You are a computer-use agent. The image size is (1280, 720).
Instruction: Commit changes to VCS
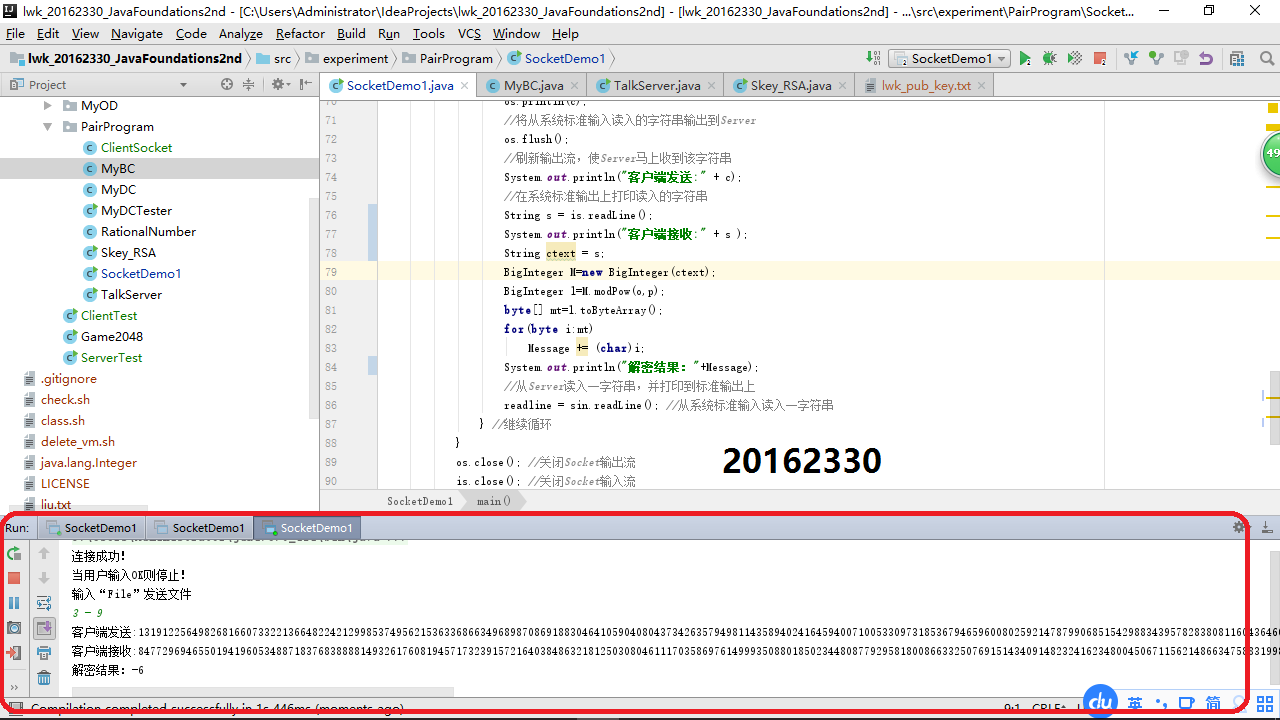(x=1156, y=58)
